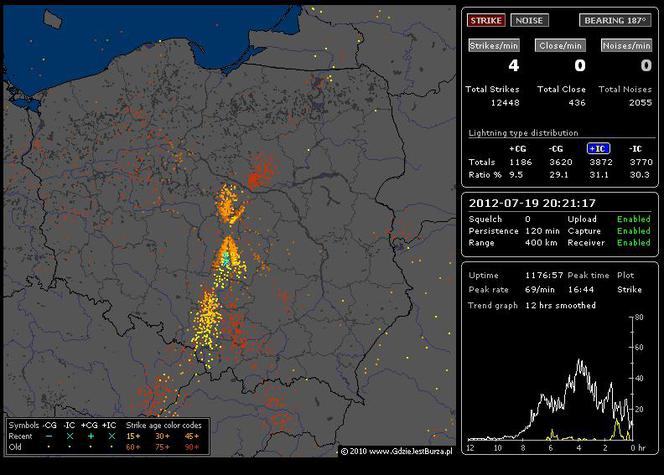Image resolution: width=664 pixels, height=475 pixels.
Task: Click the BEARING 187° button
Action: point(615,20)
